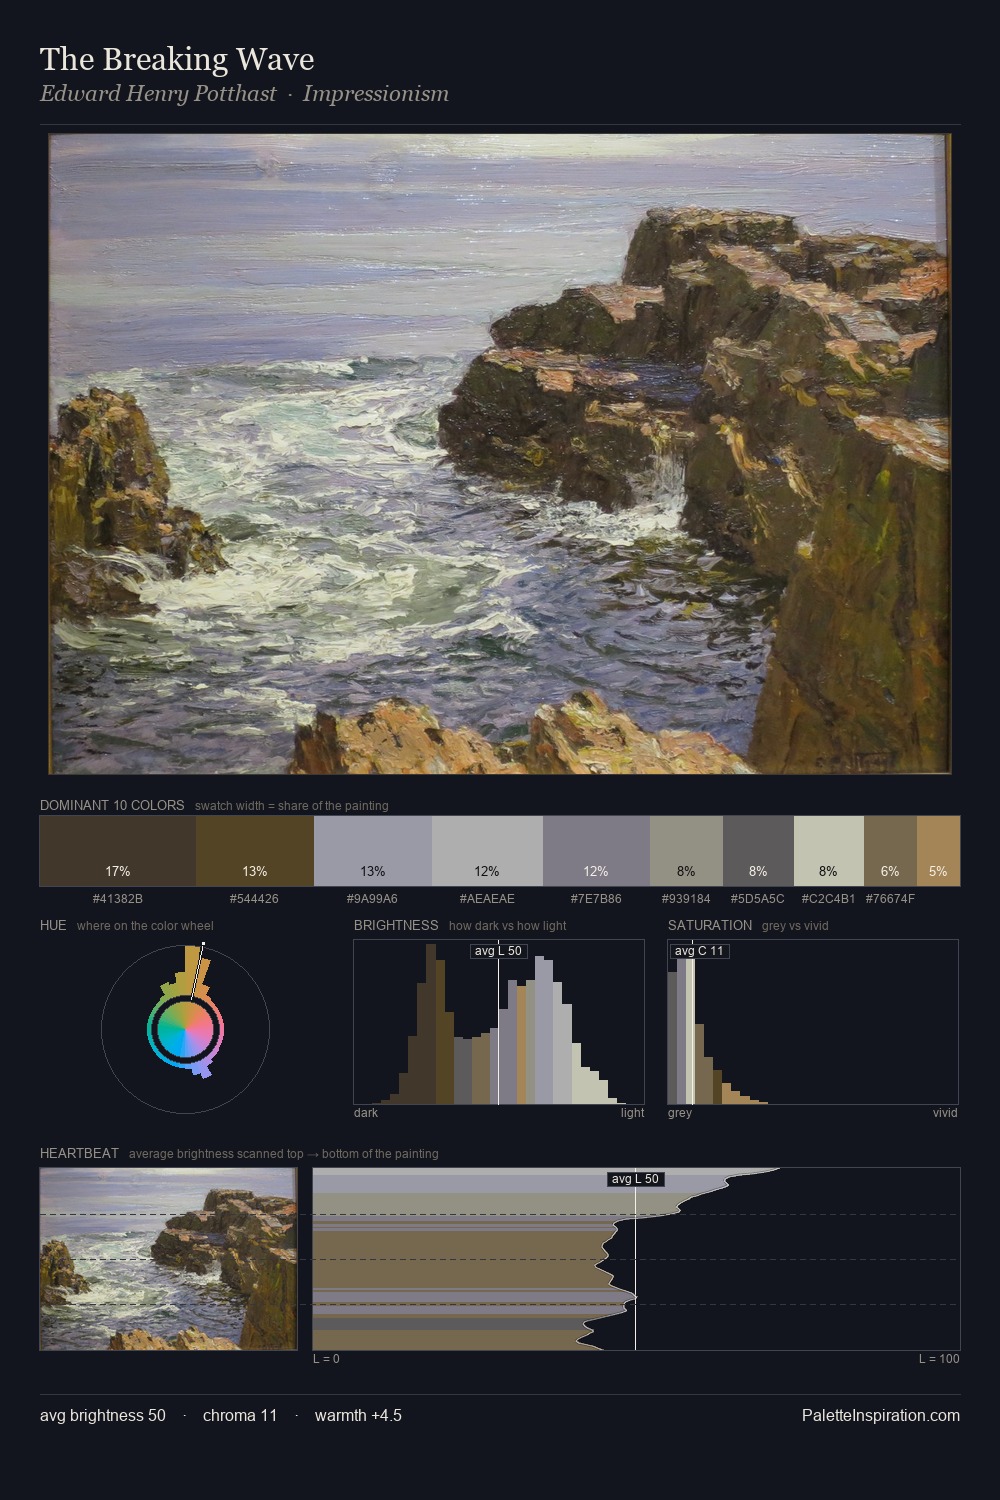Click "how dark vs how light" caption
The image size is (1000, 1500).
[x=507, y=926]
